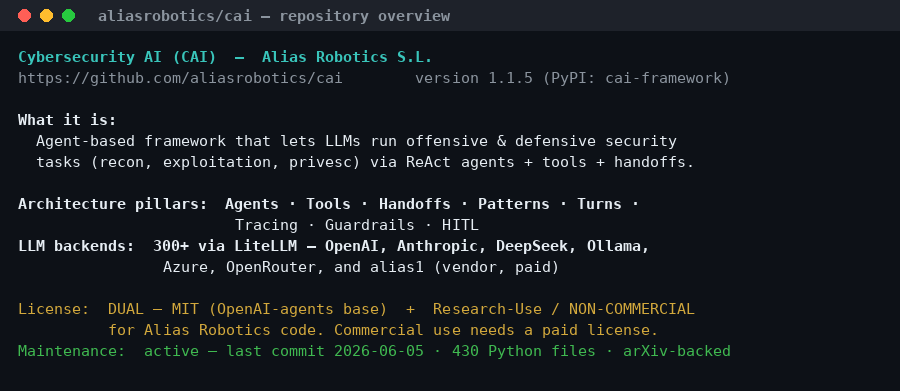Click the line starting 'tasks (recon, exploitation, privesc)'
The height and width of the screenshot is (391, 900).
(x=365, y=162)
